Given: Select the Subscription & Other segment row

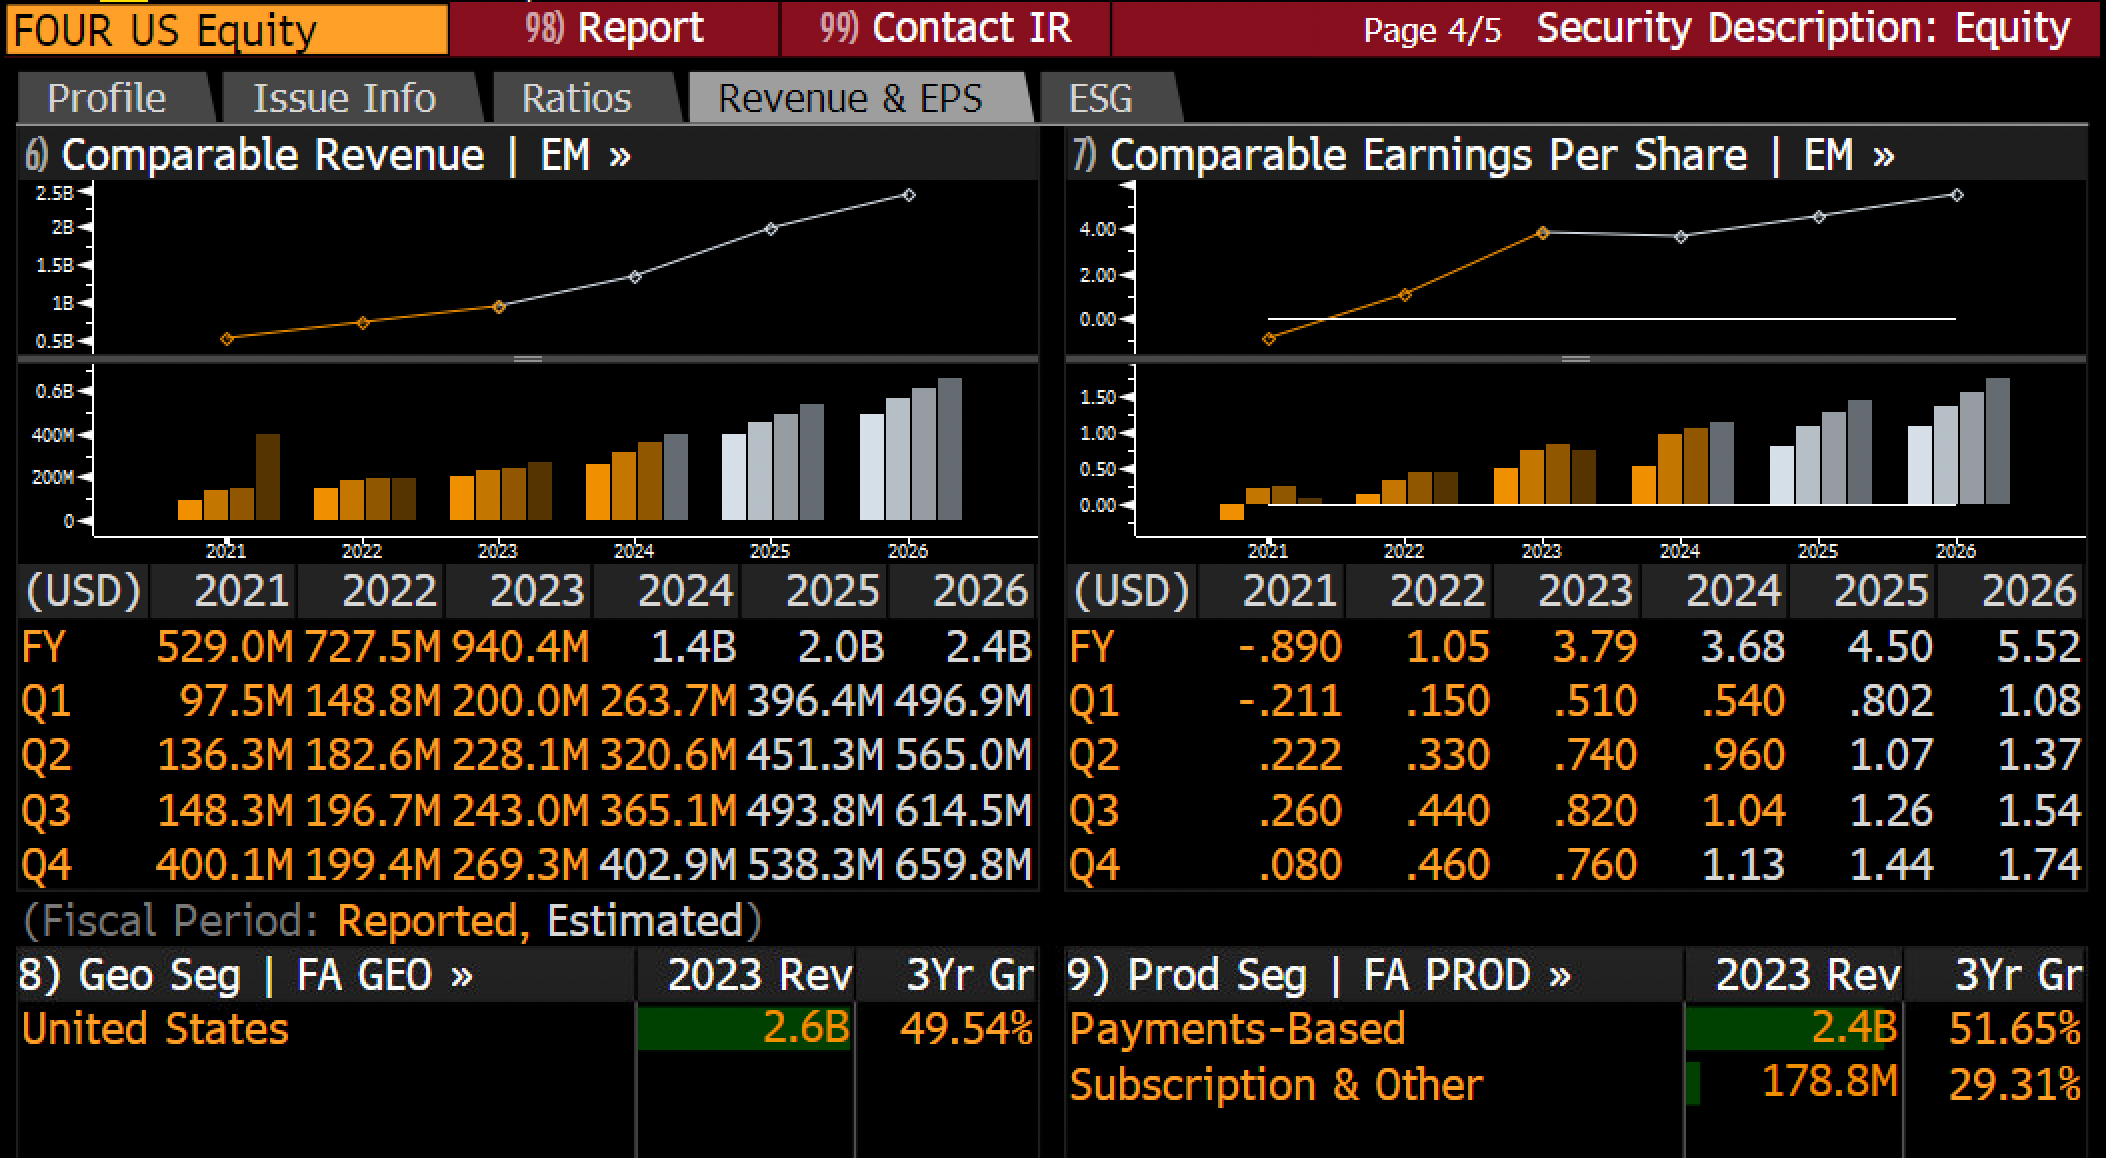Looking at the screenshot, I should pyautogui.click(x=1576, y=1084).
